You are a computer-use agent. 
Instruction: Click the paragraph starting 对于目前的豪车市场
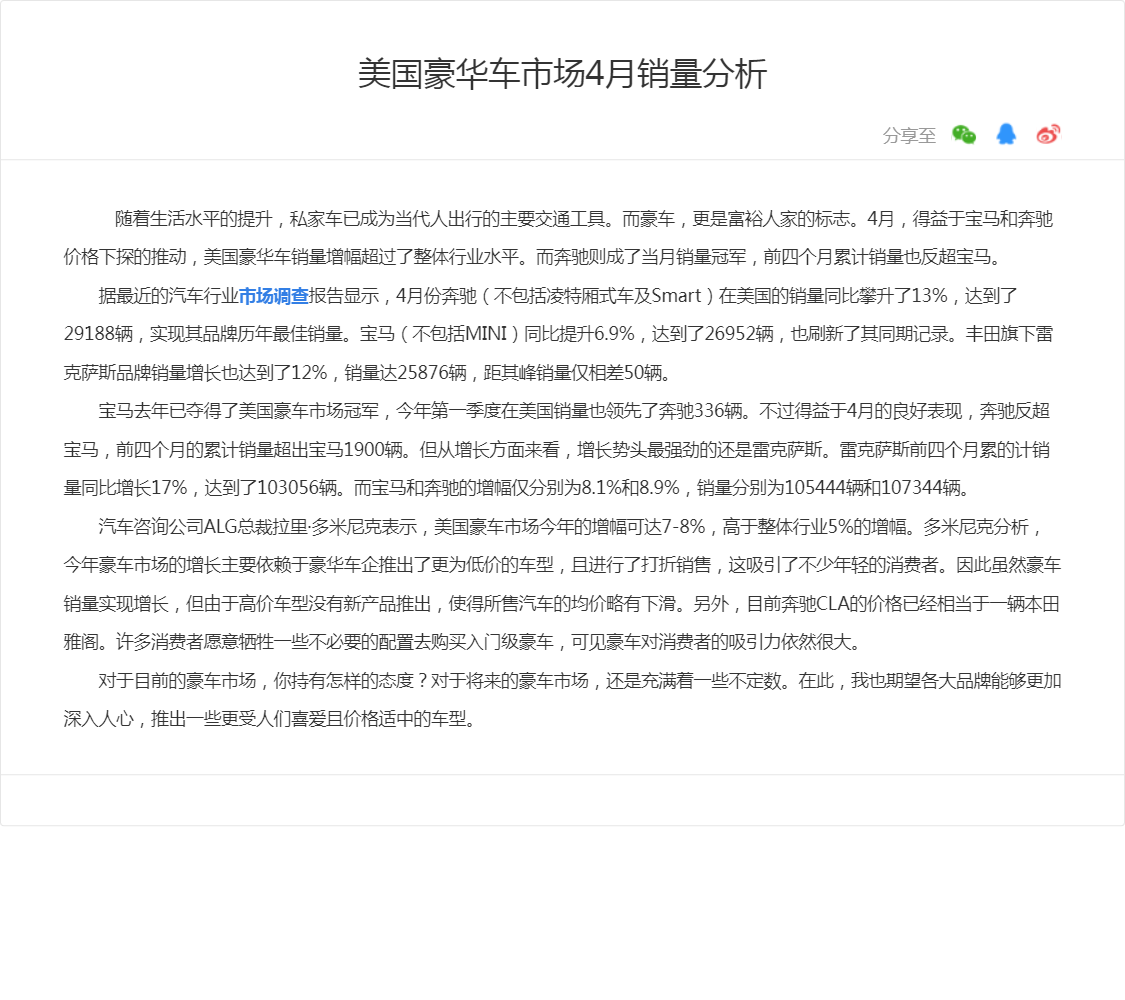point(562,699)
